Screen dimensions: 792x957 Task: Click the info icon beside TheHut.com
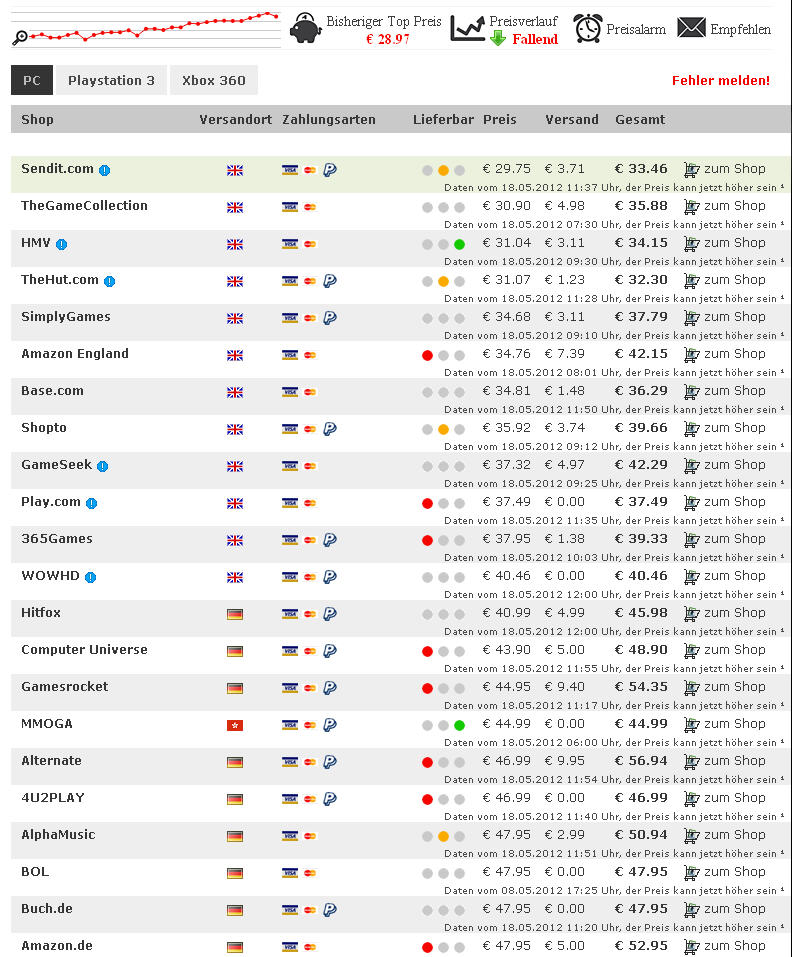pyautogui.click(x=109, y=281)
